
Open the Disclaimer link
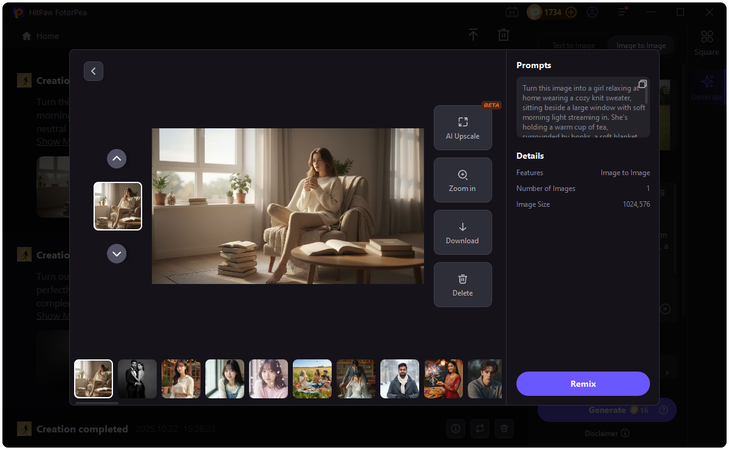tap(607, 433)
